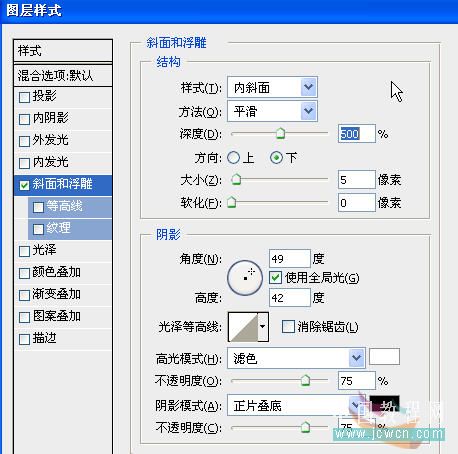Enable the 消除锯齿 anti-alias checkbox
The image size is (458, 454).
tap(288, 327)
